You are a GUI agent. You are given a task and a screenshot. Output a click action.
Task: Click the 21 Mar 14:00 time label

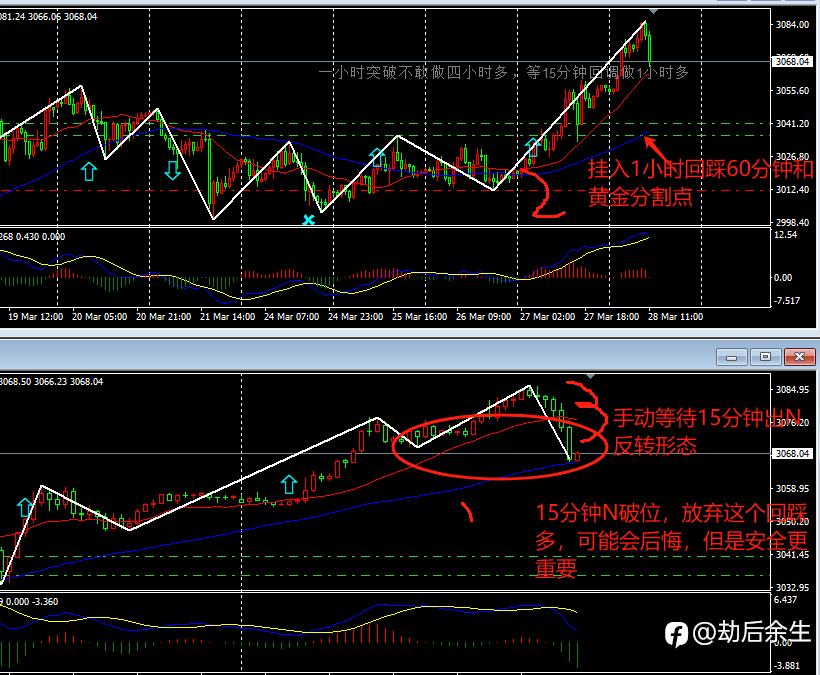(x=227, y=316)
